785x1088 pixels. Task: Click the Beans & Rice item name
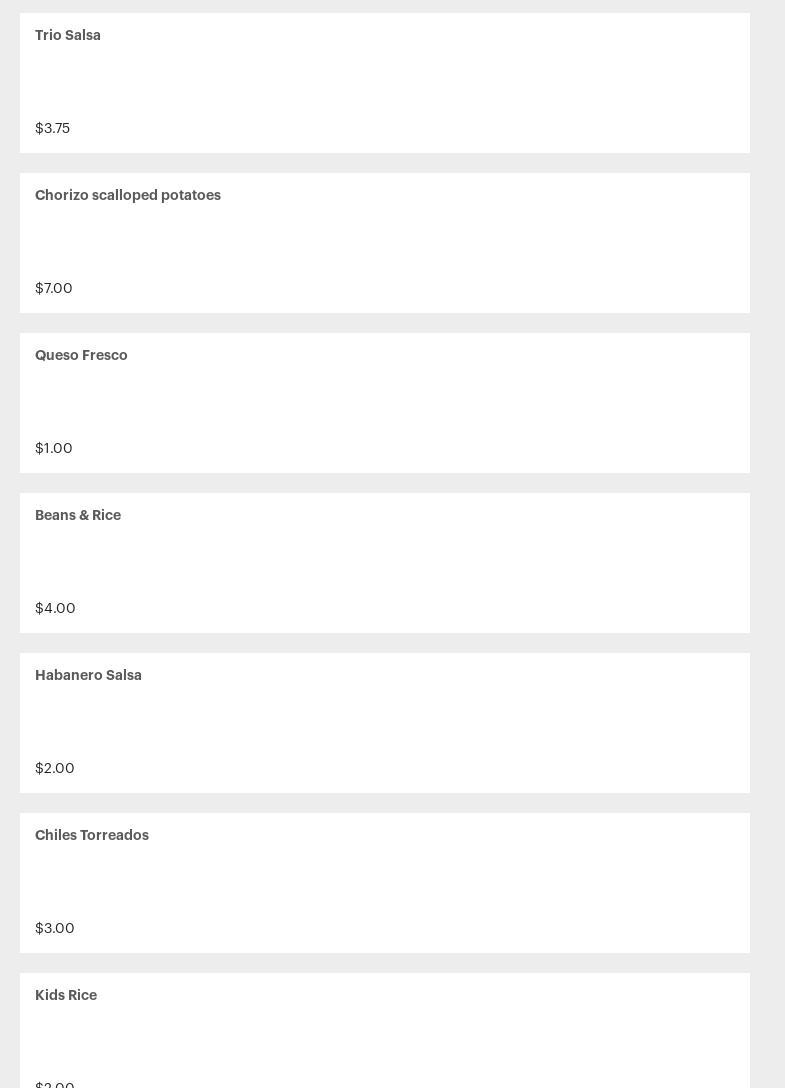(78, 515)
